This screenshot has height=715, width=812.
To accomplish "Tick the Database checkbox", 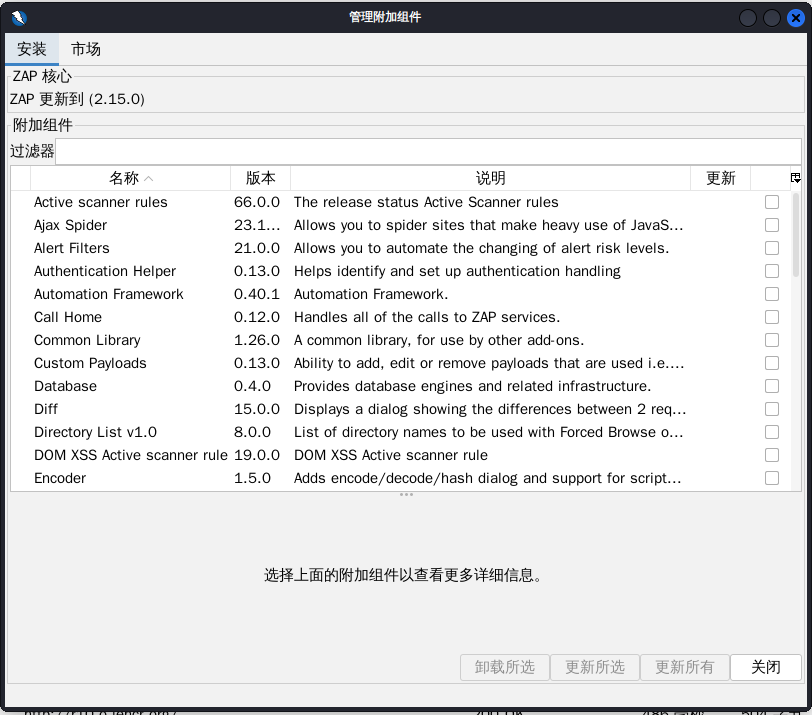I will [772, 386].
